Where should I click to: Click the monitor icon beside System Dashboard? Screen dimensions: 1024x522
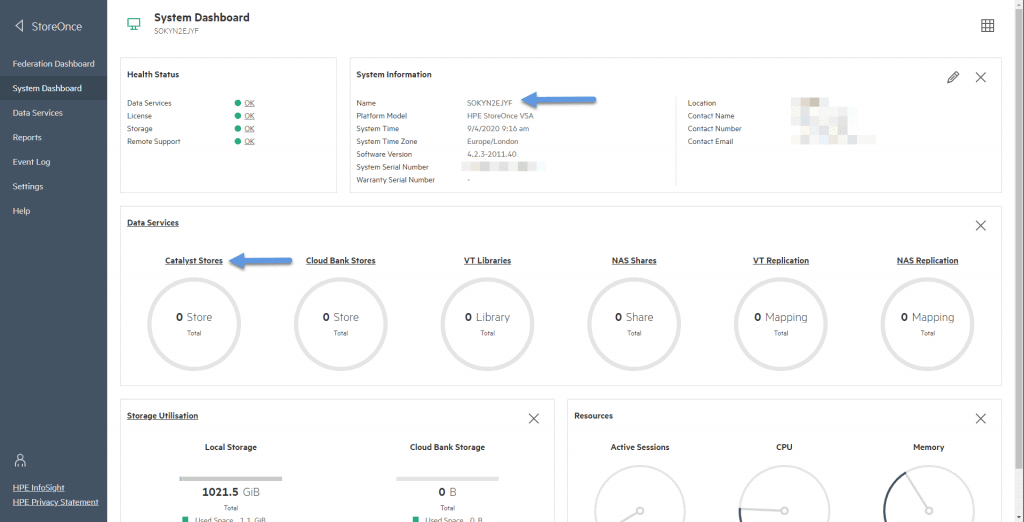pyautogui.click(x=134, y=24)
